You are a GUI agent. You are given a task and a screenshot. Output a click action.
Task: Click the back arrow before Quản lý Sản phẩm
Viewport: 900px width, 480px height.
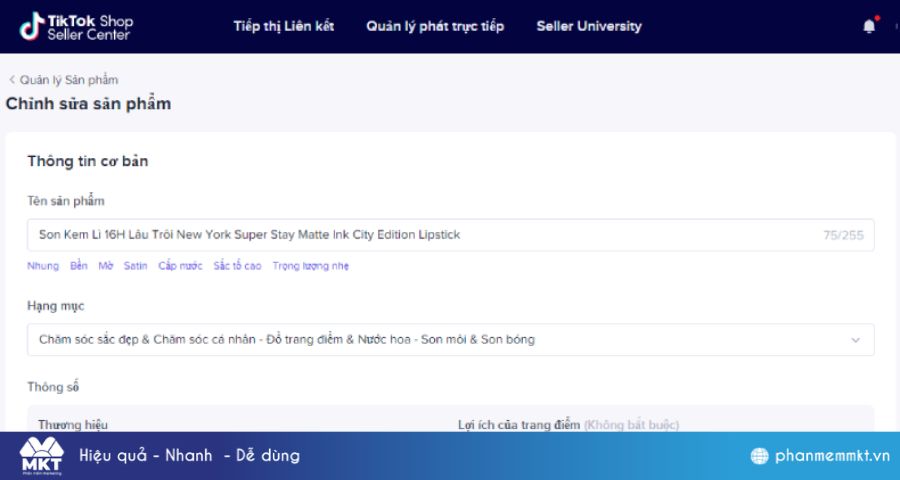(x=11, y=80)
